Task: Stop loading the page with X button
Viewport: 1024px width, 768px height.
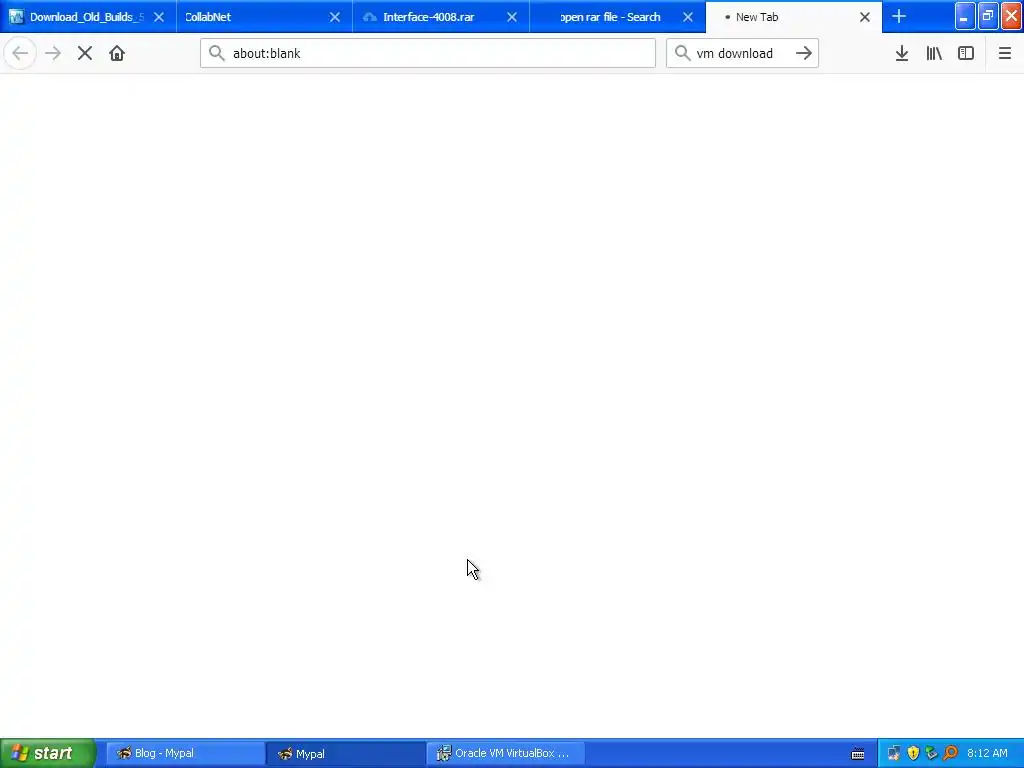Action: (x=85, y=54)
